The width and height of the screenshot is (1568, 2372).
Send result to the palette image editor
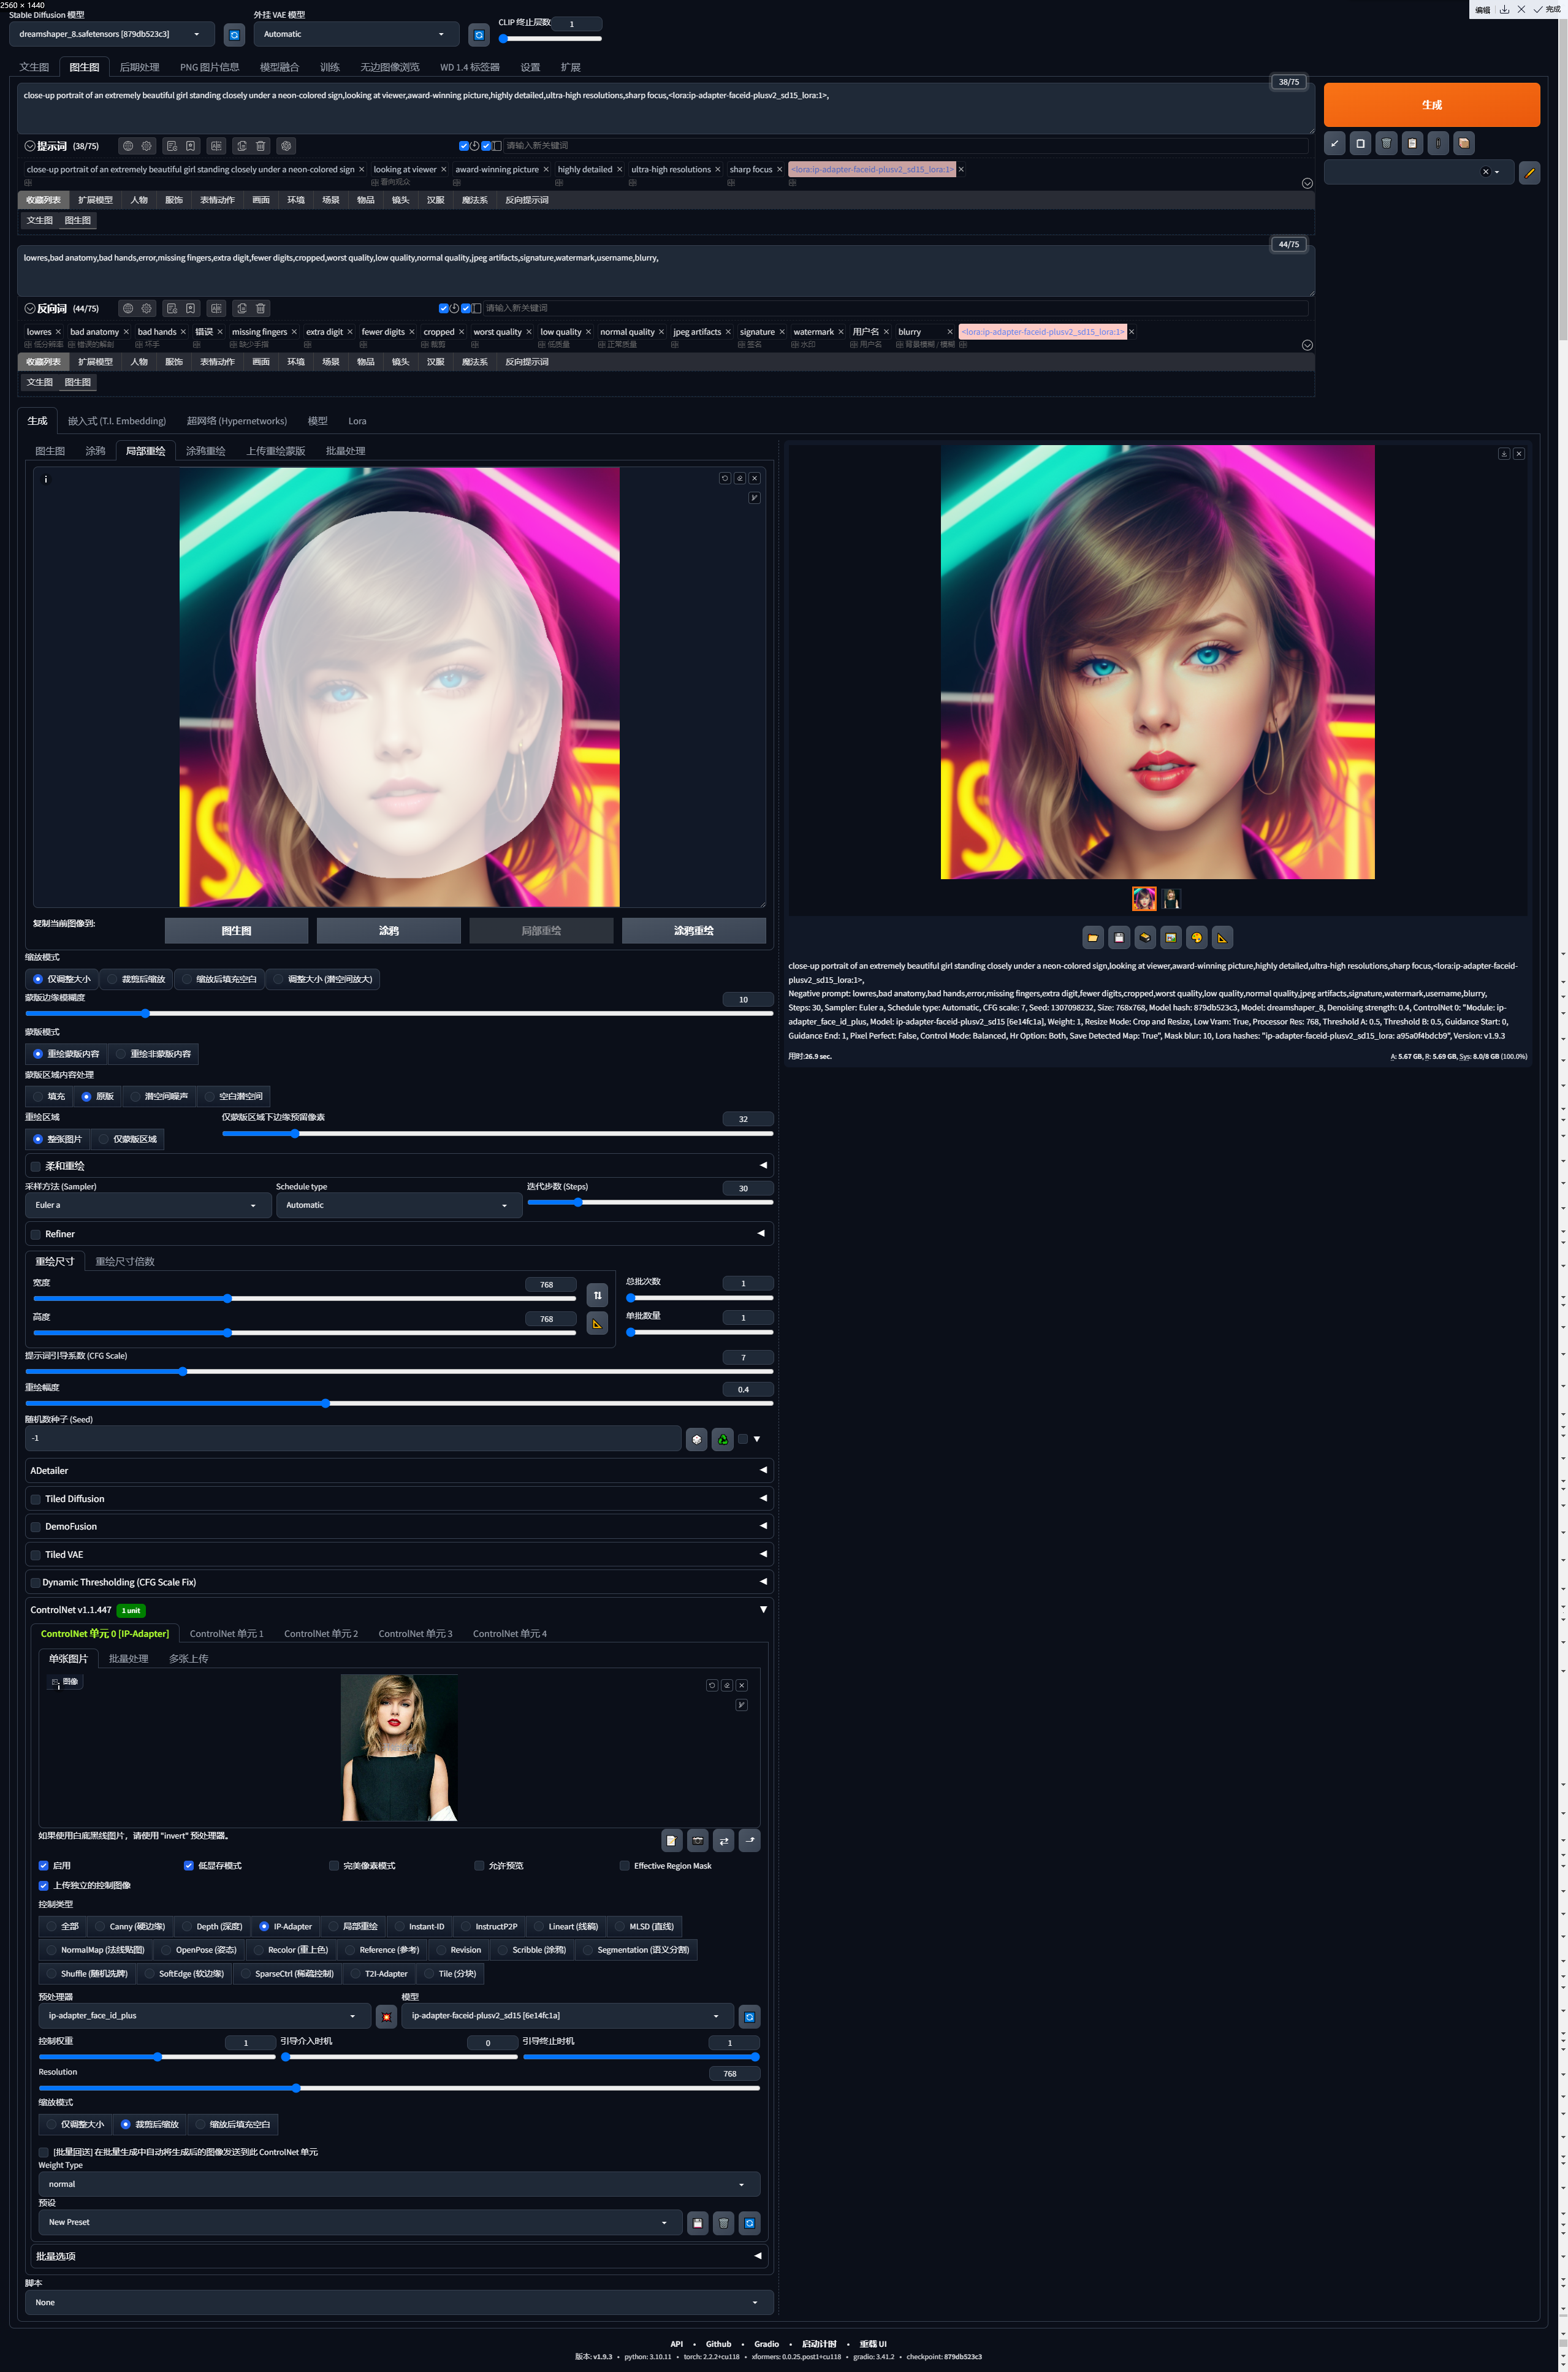pyautogui.click(x=1197, y=937)
